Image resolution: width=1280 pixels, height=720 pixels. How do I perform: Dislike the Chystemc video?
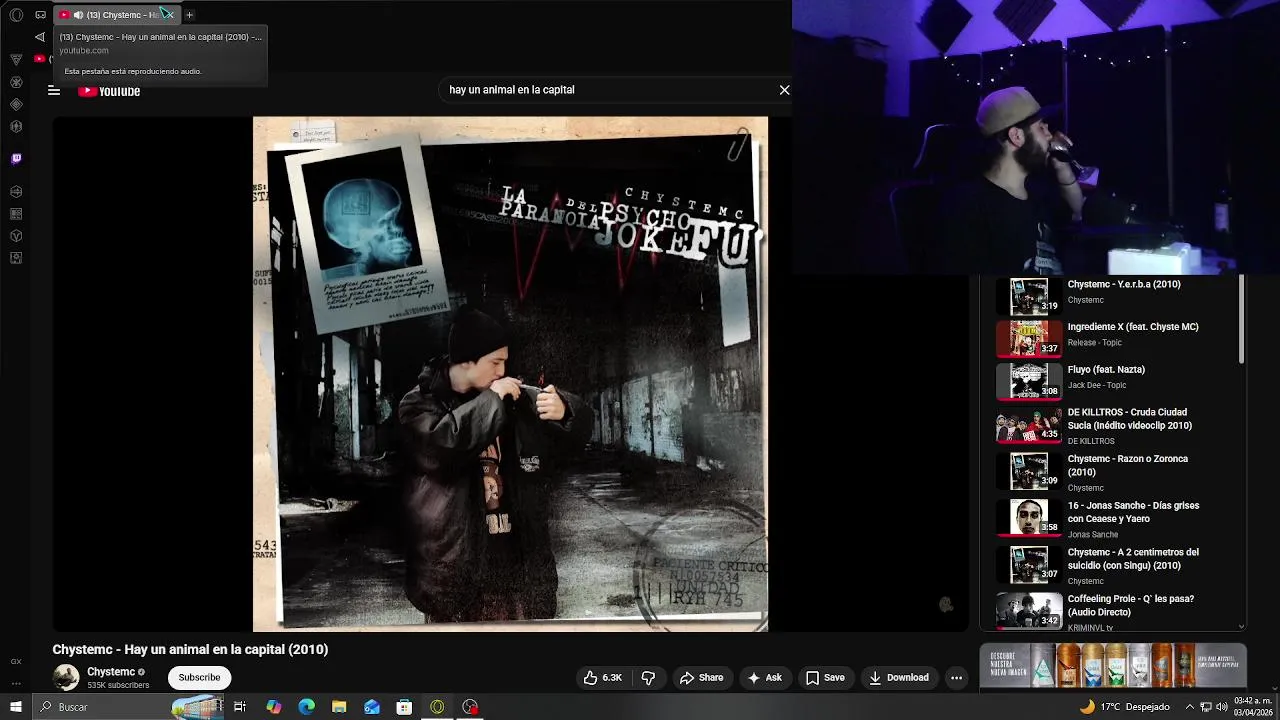(x=648, y=677)
